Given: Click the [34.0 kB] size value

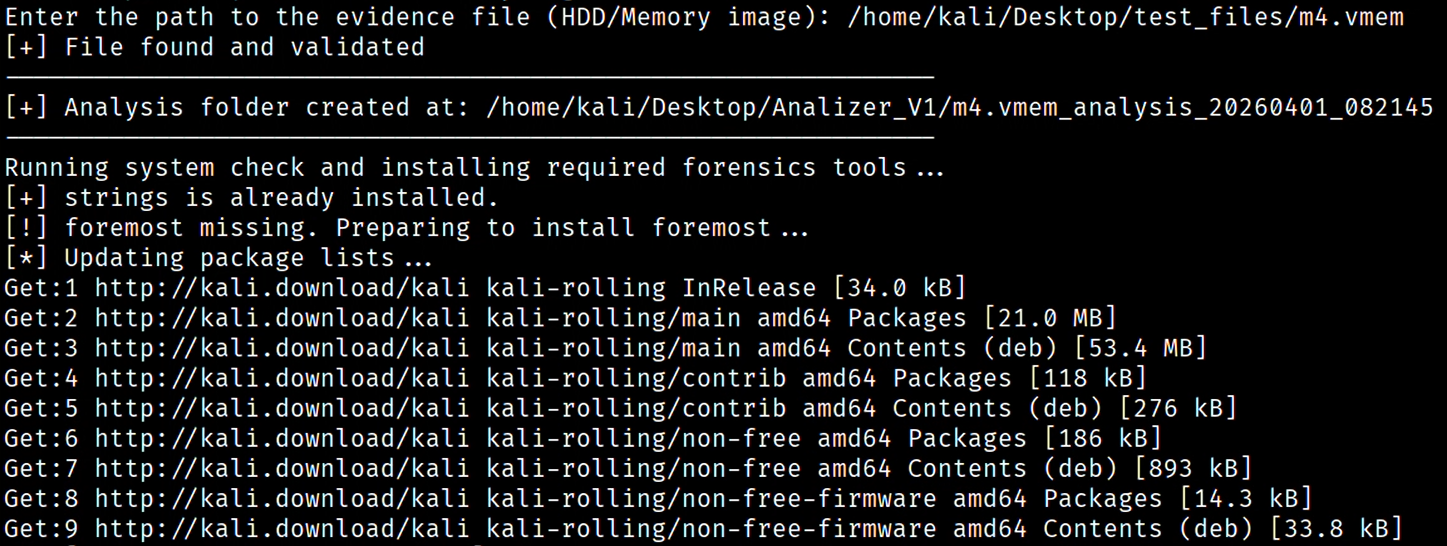Looking at the screenshot, I should (899, 288).
